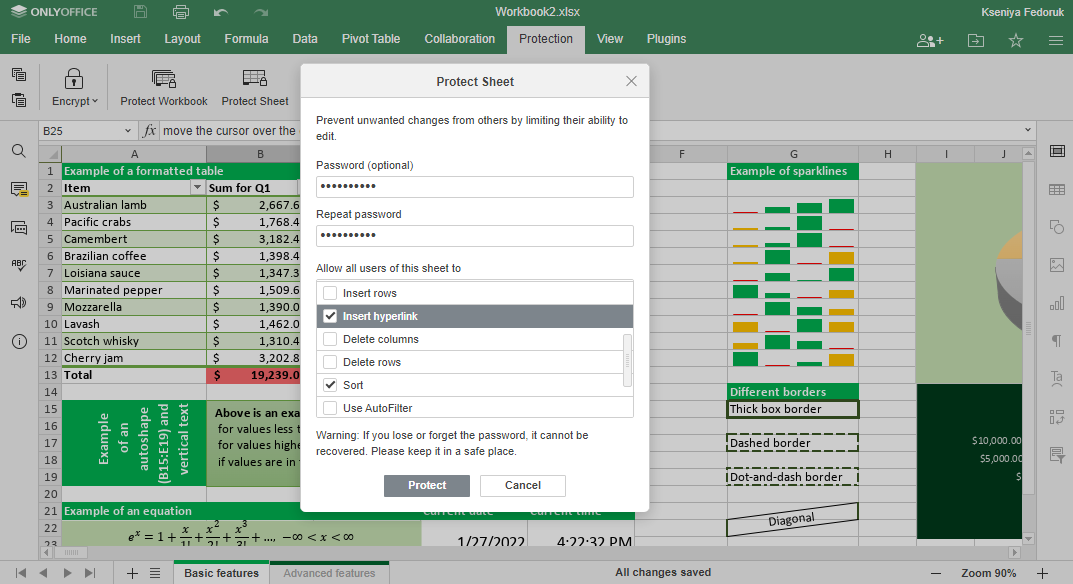Screen dimensions: 1073x584
Task: Uncheck the Sort permission checkbox
Action: click(x=330, y=385)
